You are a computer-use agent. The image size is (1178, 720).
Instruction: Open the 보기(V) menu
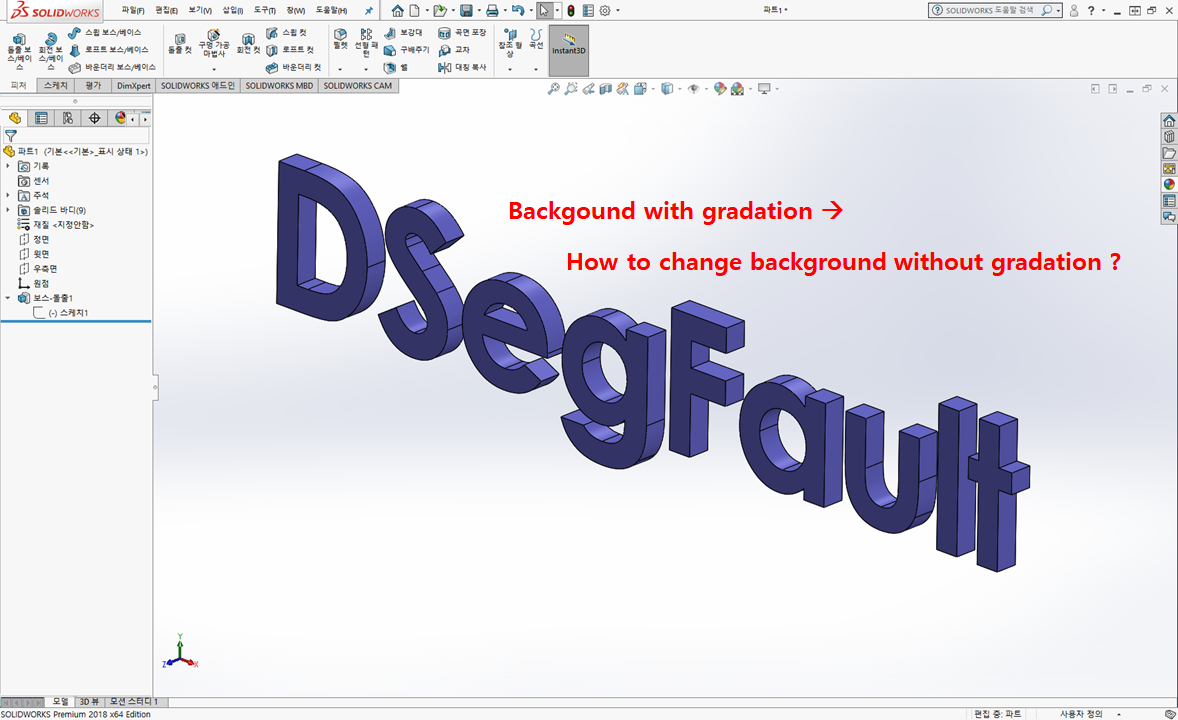pos(200,11)
